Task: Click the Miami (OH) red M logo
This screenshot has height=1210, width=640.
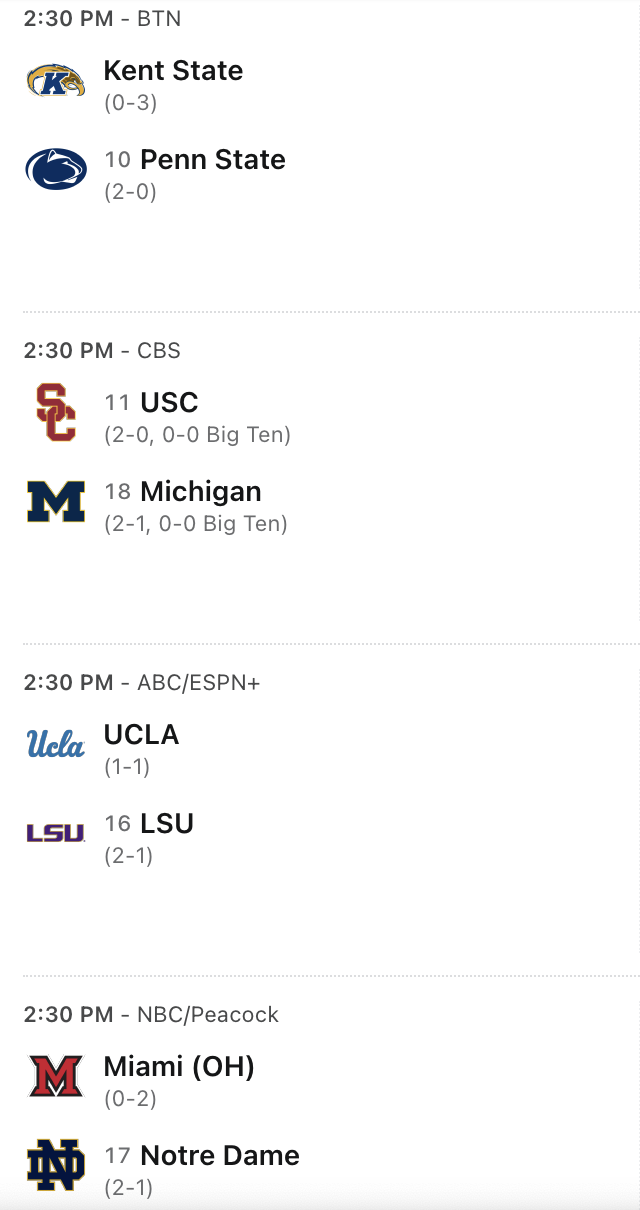Action: point(56,1076)
